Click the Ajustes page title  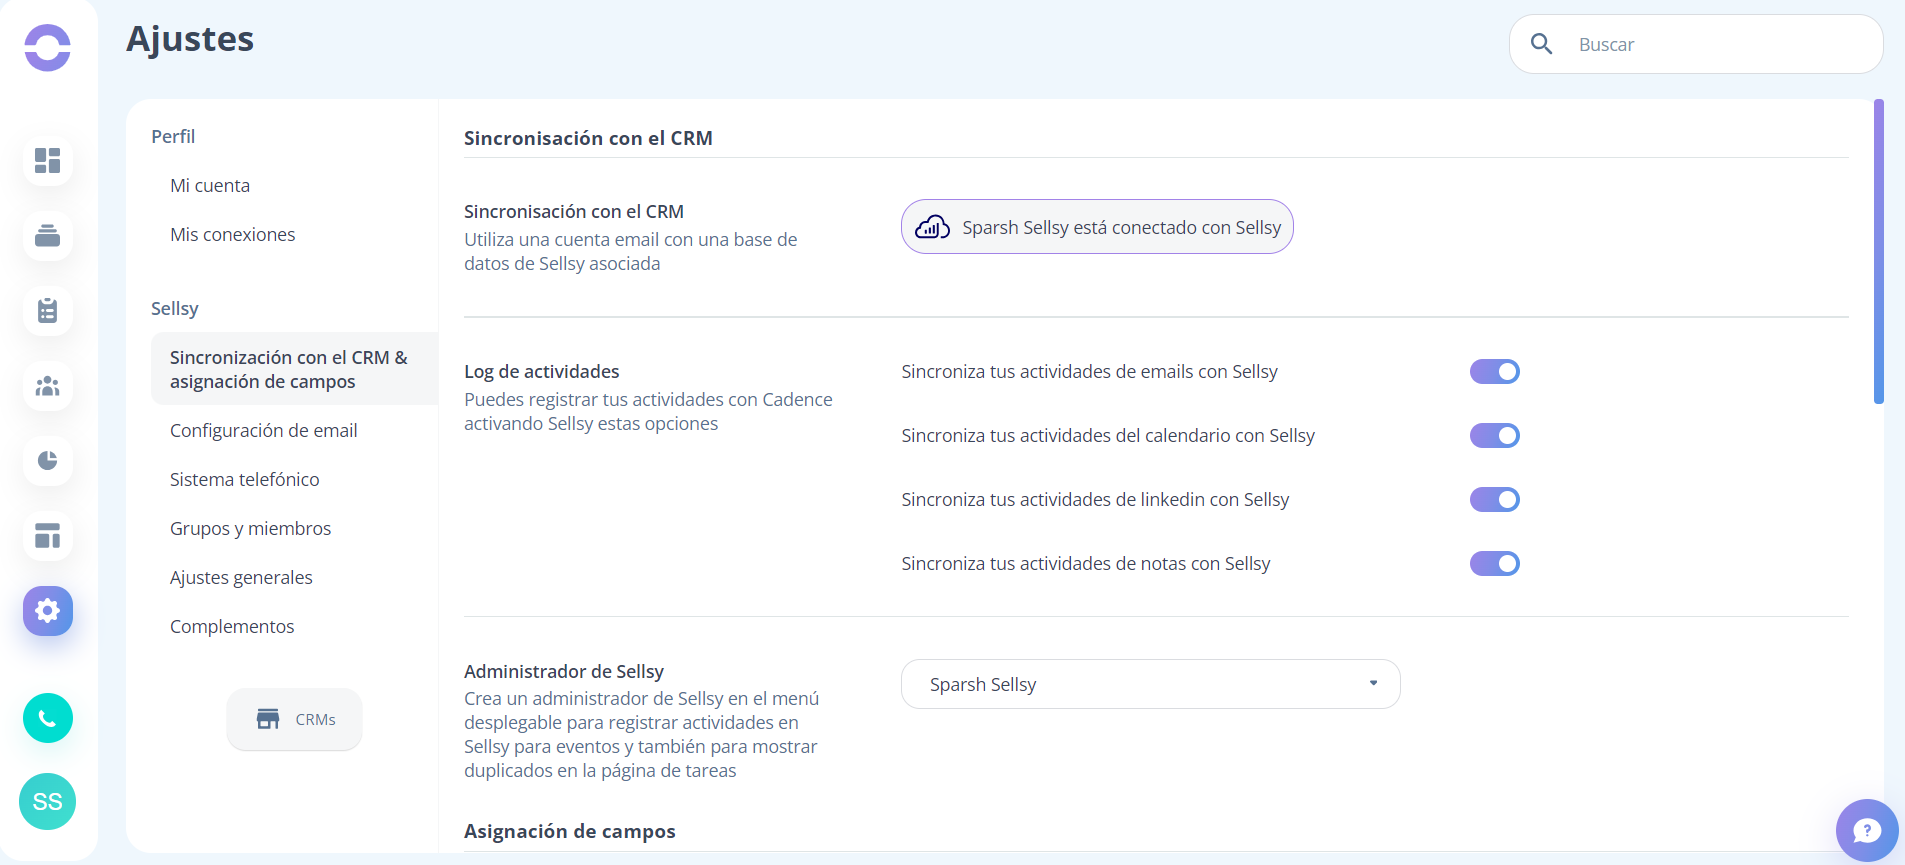190,39
